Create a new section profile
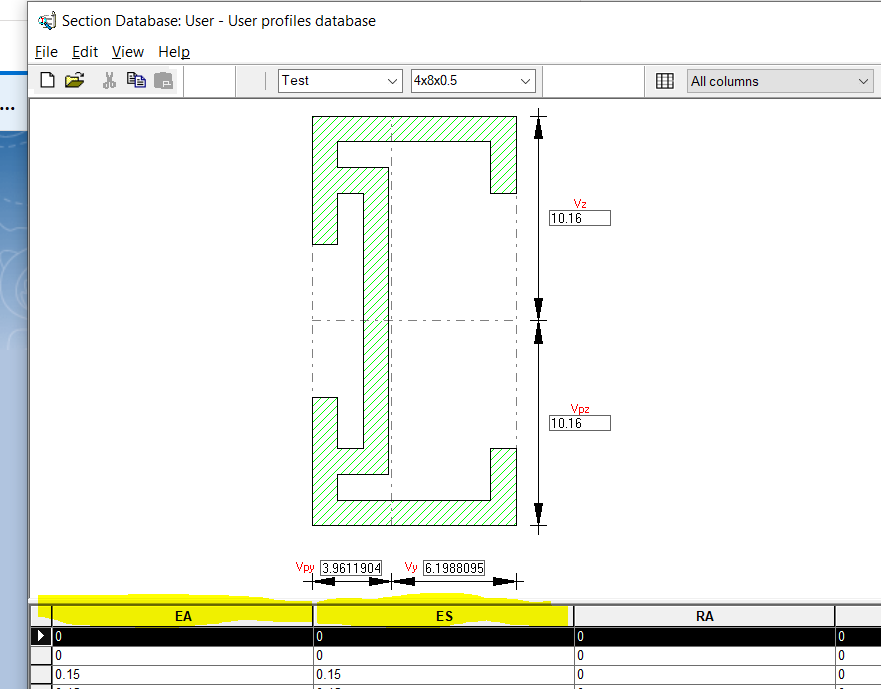 click(46, 80)
